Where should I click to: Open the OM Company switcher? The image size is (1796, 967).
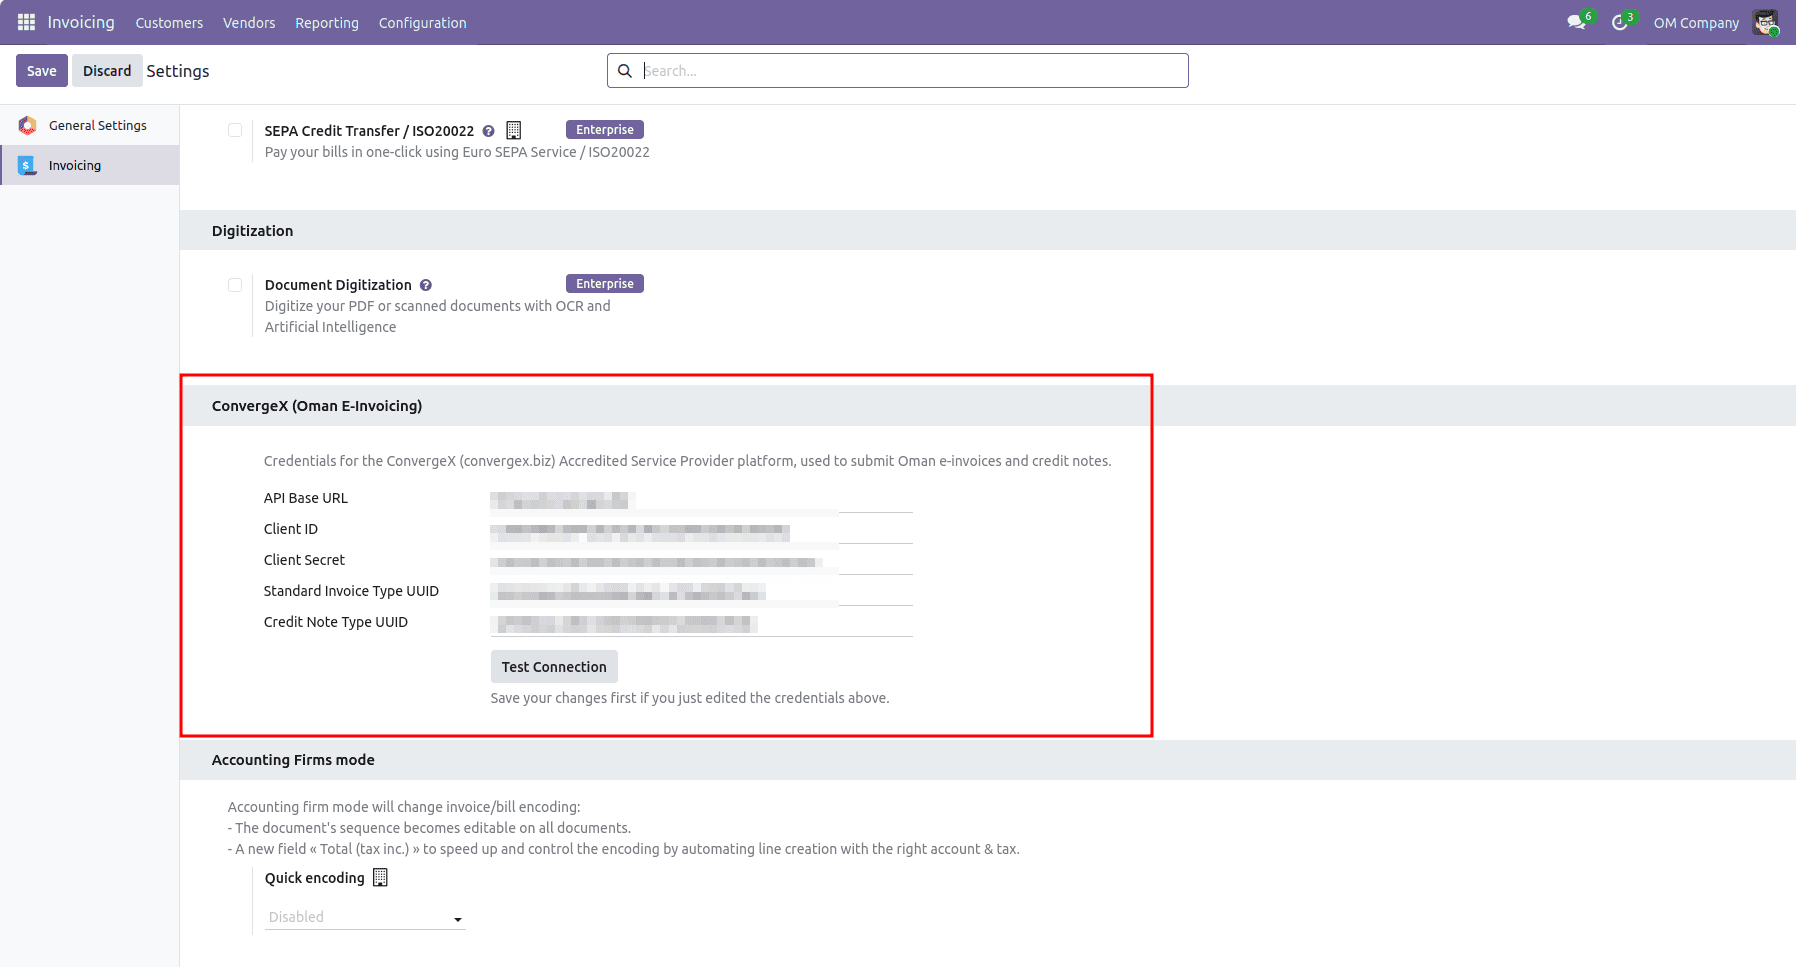(x=1696, y=23)
